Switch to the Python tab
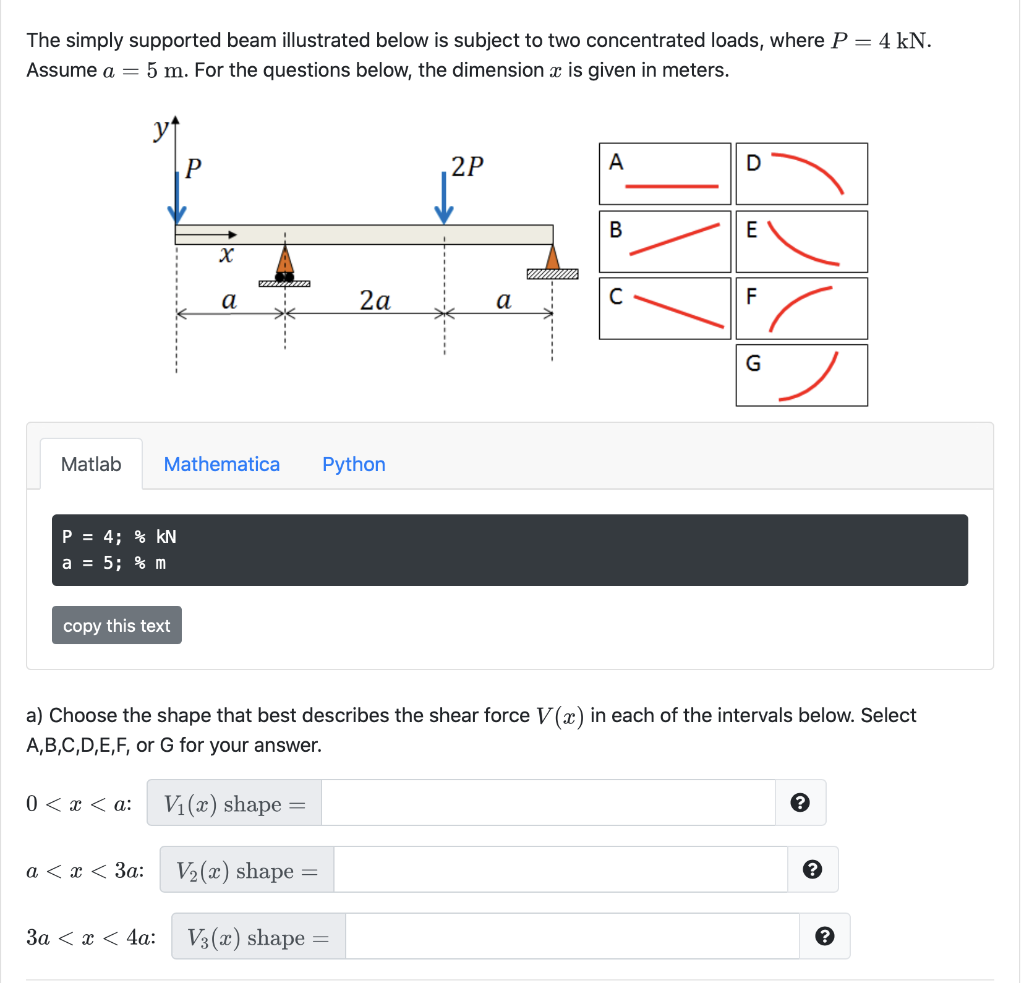Screen dimensions: 1024x983 coord(353,464)
